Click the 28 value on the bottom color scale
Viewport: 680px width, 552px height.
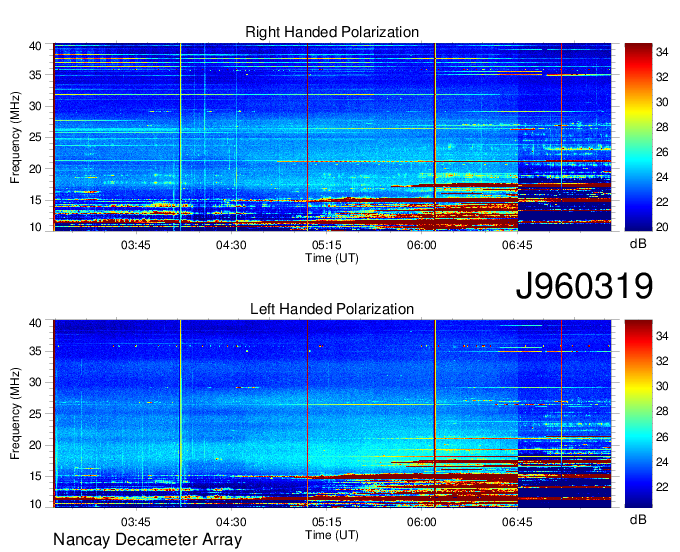pos(662,412)
